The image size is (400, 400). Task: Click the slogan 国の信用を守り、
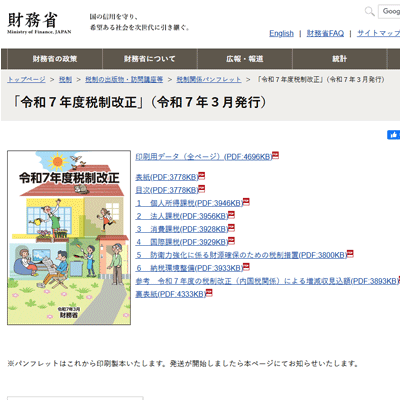click(114, 17)
